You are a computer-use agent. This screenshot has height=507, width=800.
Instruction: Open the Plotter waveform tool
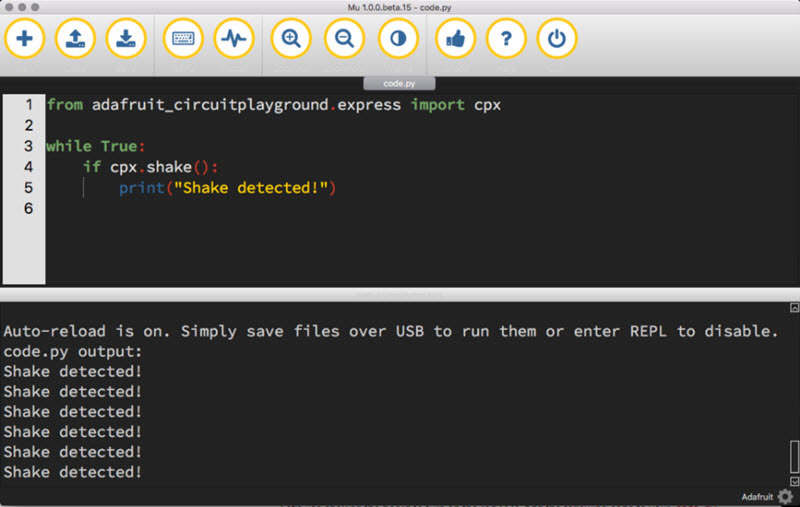tap(234, 40)
